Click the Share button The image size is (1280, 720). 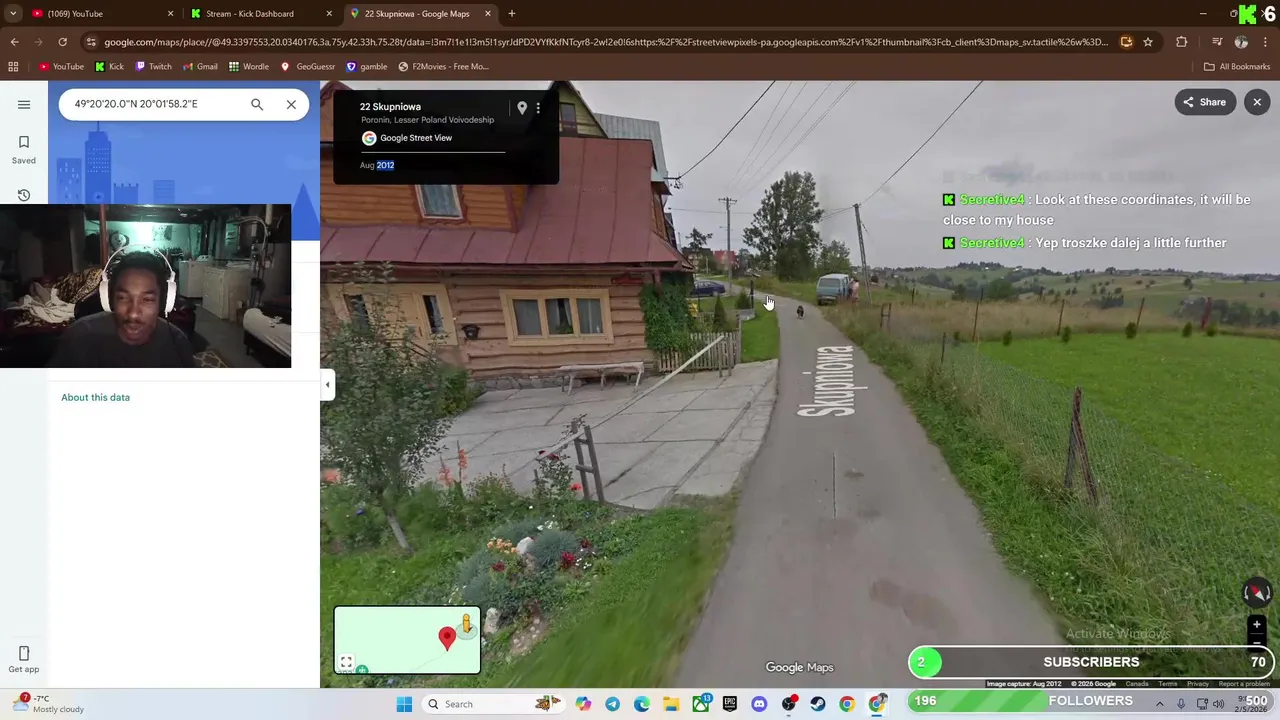point(1205,102)
